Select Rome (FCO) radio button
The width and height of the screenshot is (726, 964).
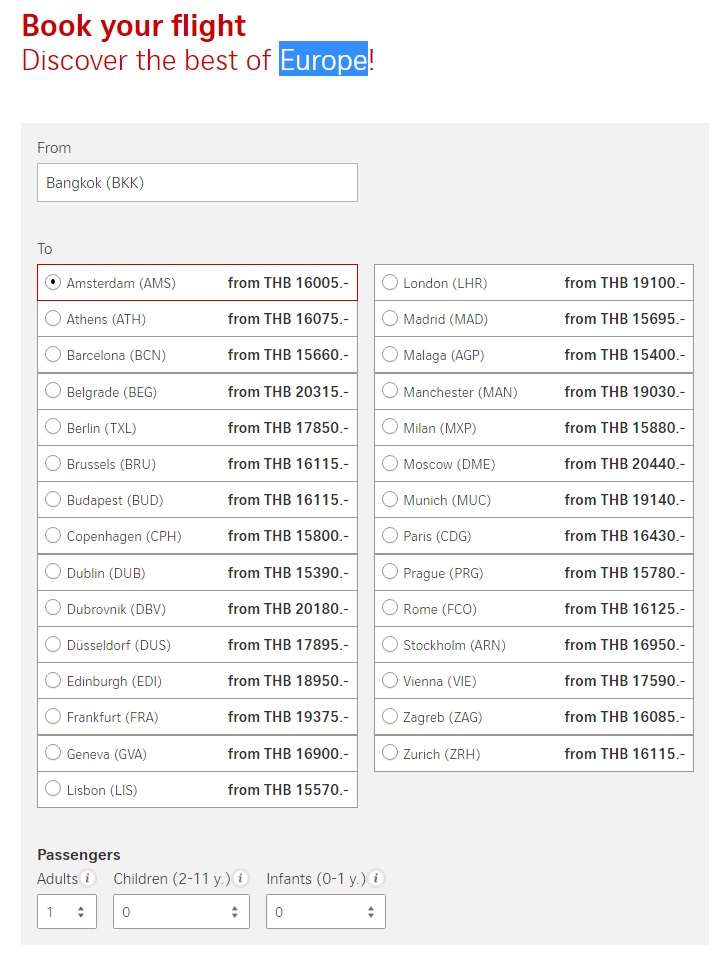coord(390,608)
